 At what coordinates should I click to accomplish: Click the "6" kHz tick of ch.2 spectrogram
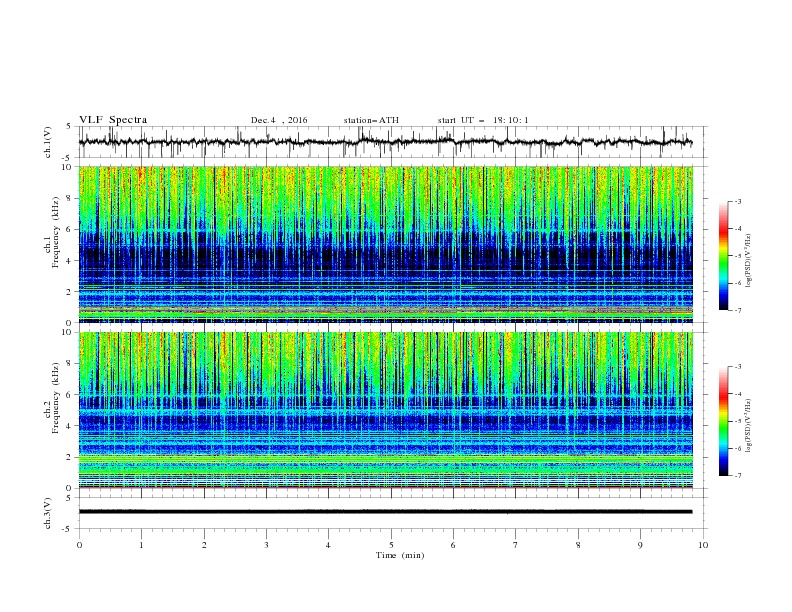(x=70, y=395)
